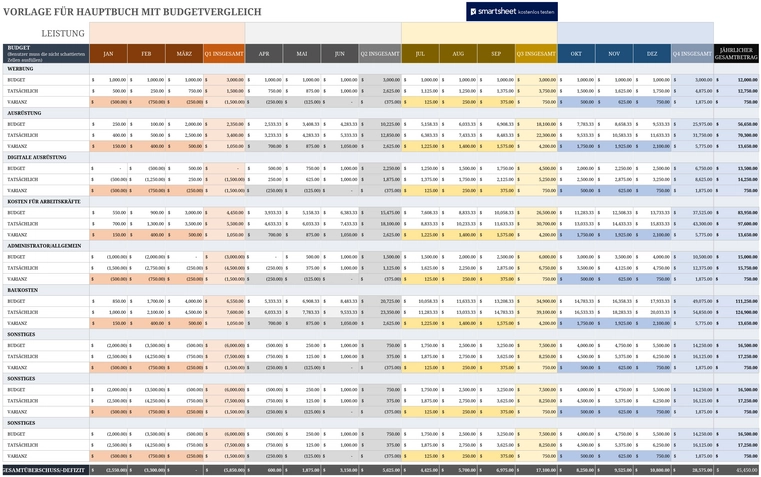Select AUSRÜSTUNG budget Q1 total 2,350.00

(x=224, y=124)
